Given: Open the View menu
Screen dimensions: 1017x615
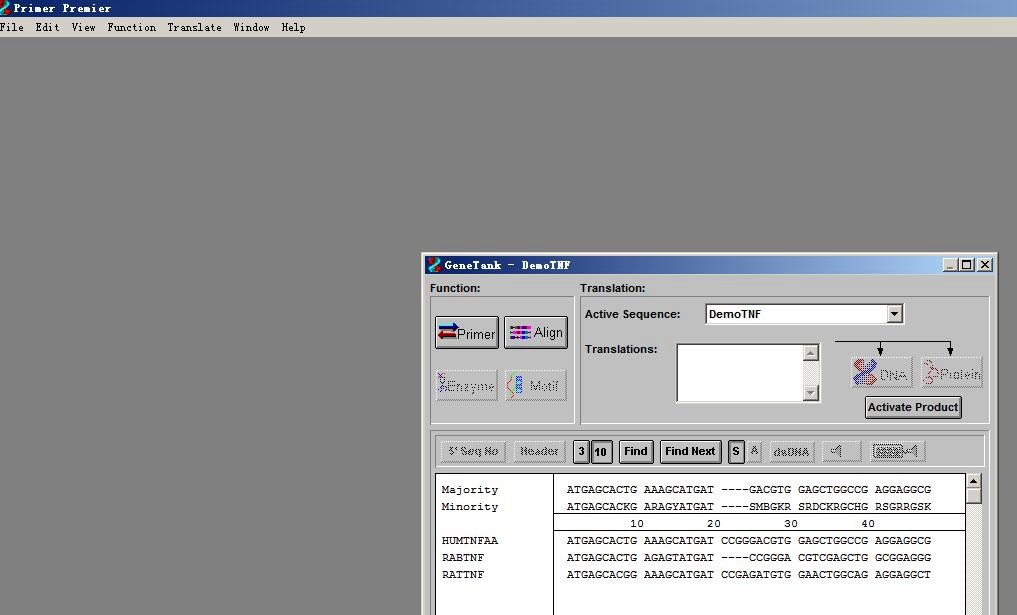Looking at the screenshot, I should click(x=84, y=27).
